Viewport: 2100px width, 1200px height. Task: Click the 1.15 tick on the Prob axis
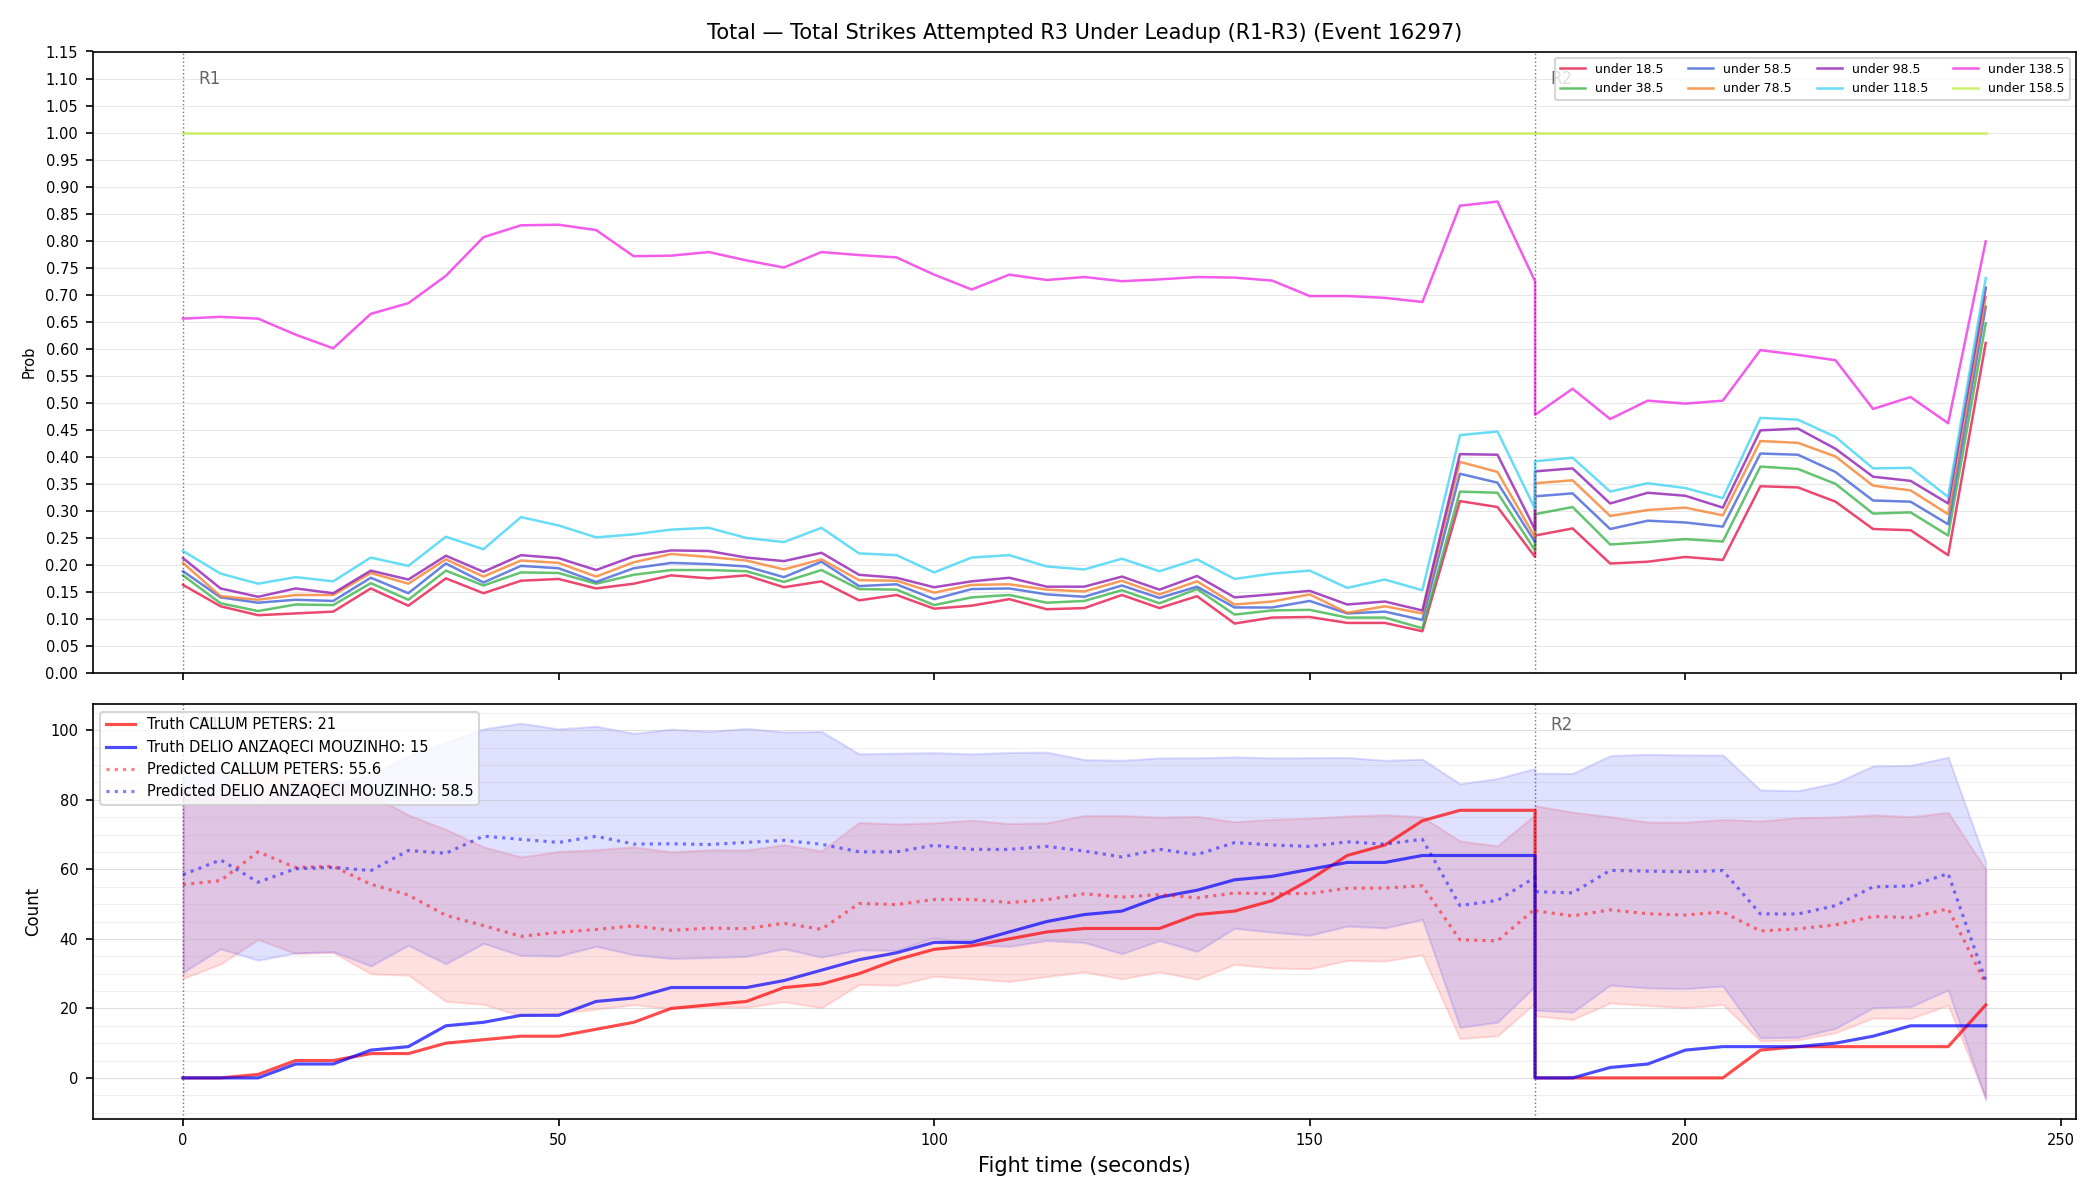63,52
